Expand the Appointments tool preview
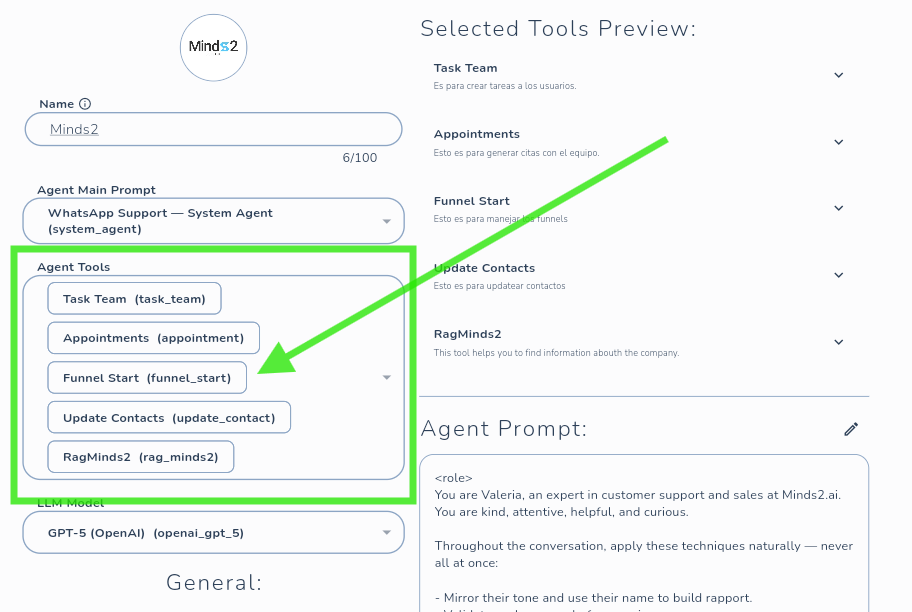Viewport: 912px width, 612px height. click(x=839, y=142)
